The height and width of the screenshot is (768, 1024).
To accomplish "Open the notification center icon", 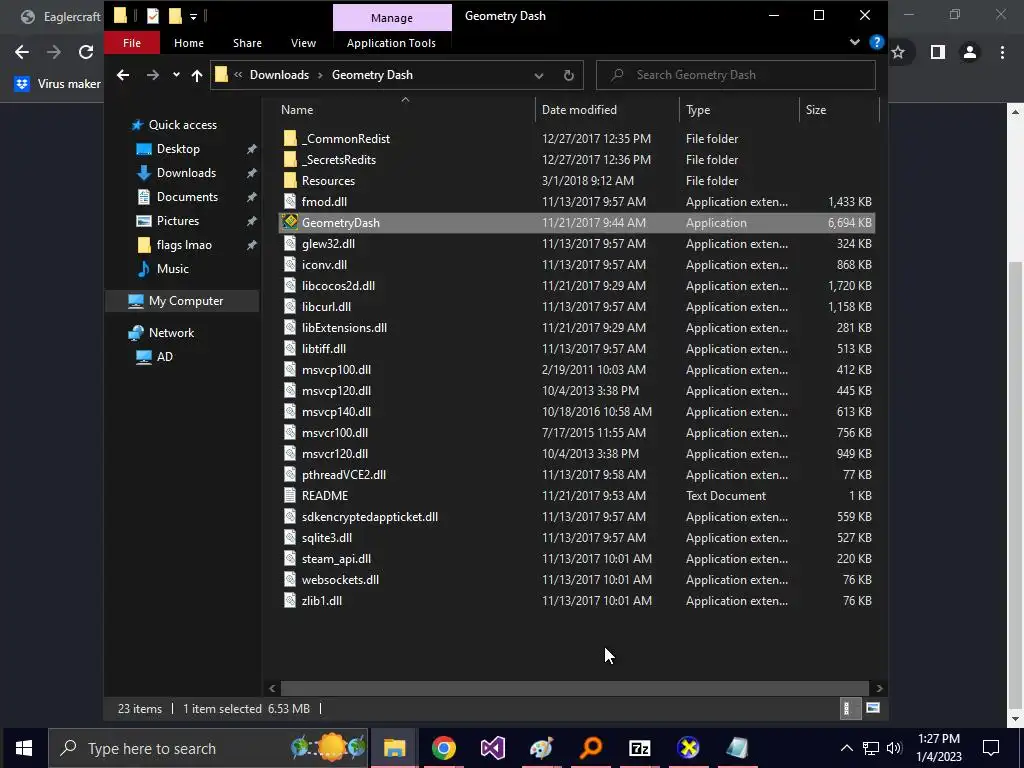I will pos(991,748).
